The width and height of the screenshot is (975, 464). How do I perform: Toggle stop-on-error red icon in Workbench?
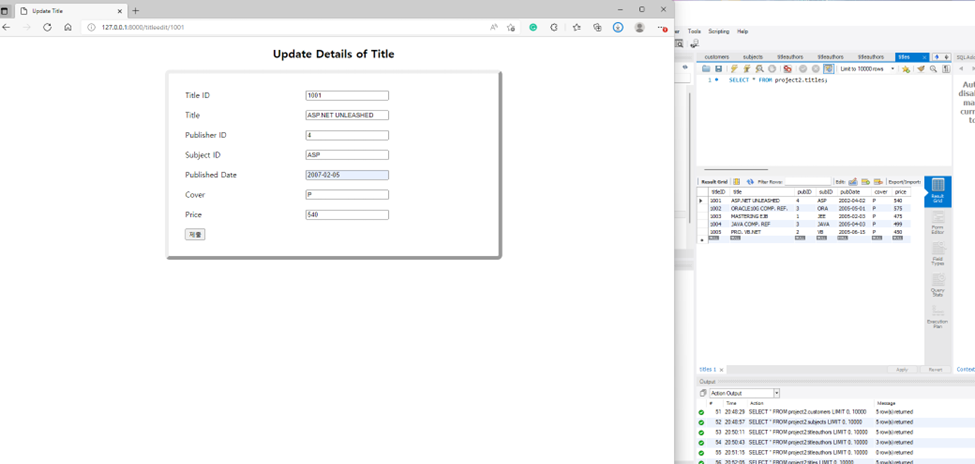(x=787, y=69)
